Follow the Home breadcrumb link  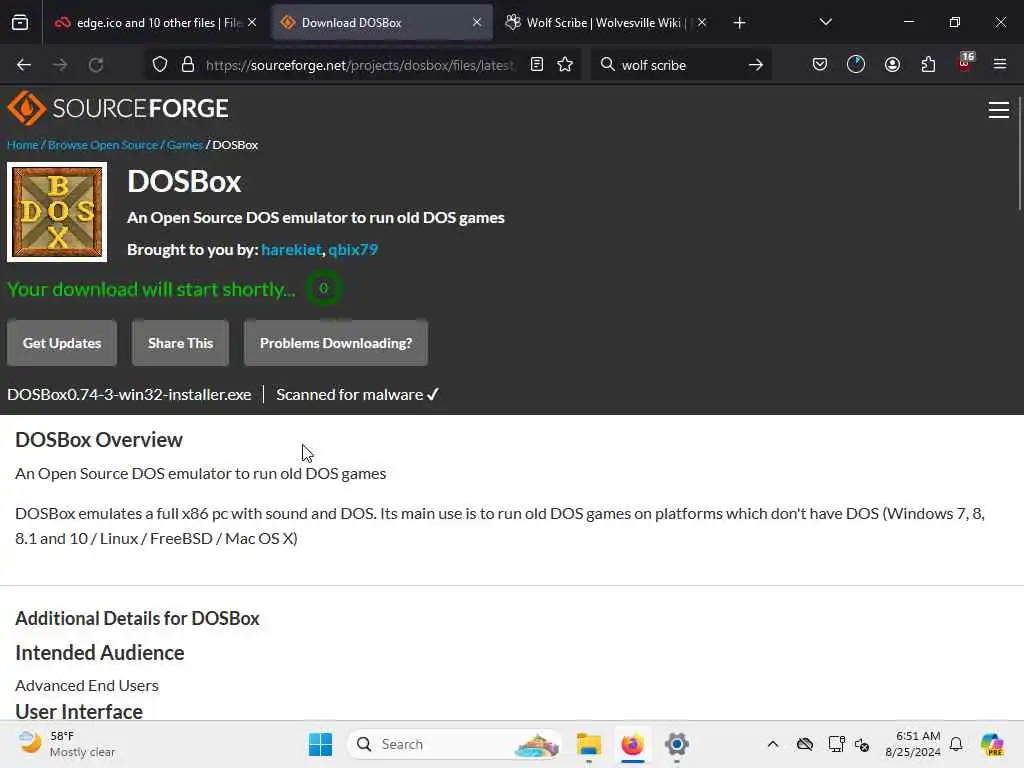tap(23, 145)
